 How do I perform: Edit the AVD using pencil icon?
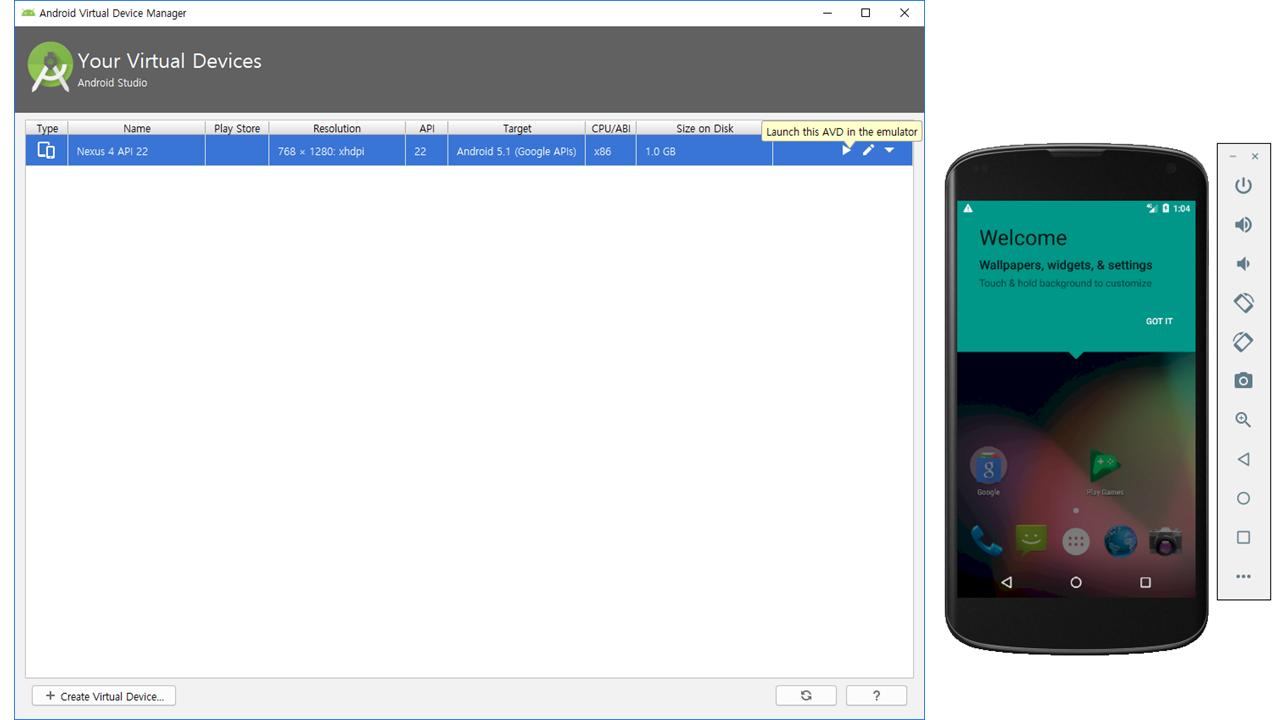(x=868, y=151)
